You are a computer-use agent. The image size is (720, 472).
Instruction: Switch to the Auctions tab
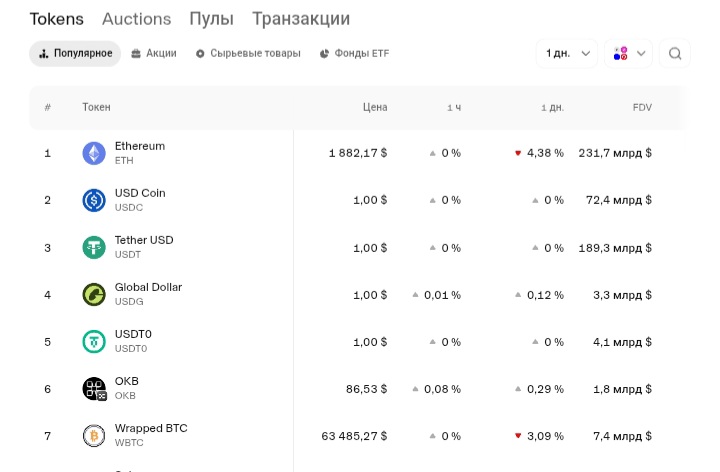coord(136,19)
